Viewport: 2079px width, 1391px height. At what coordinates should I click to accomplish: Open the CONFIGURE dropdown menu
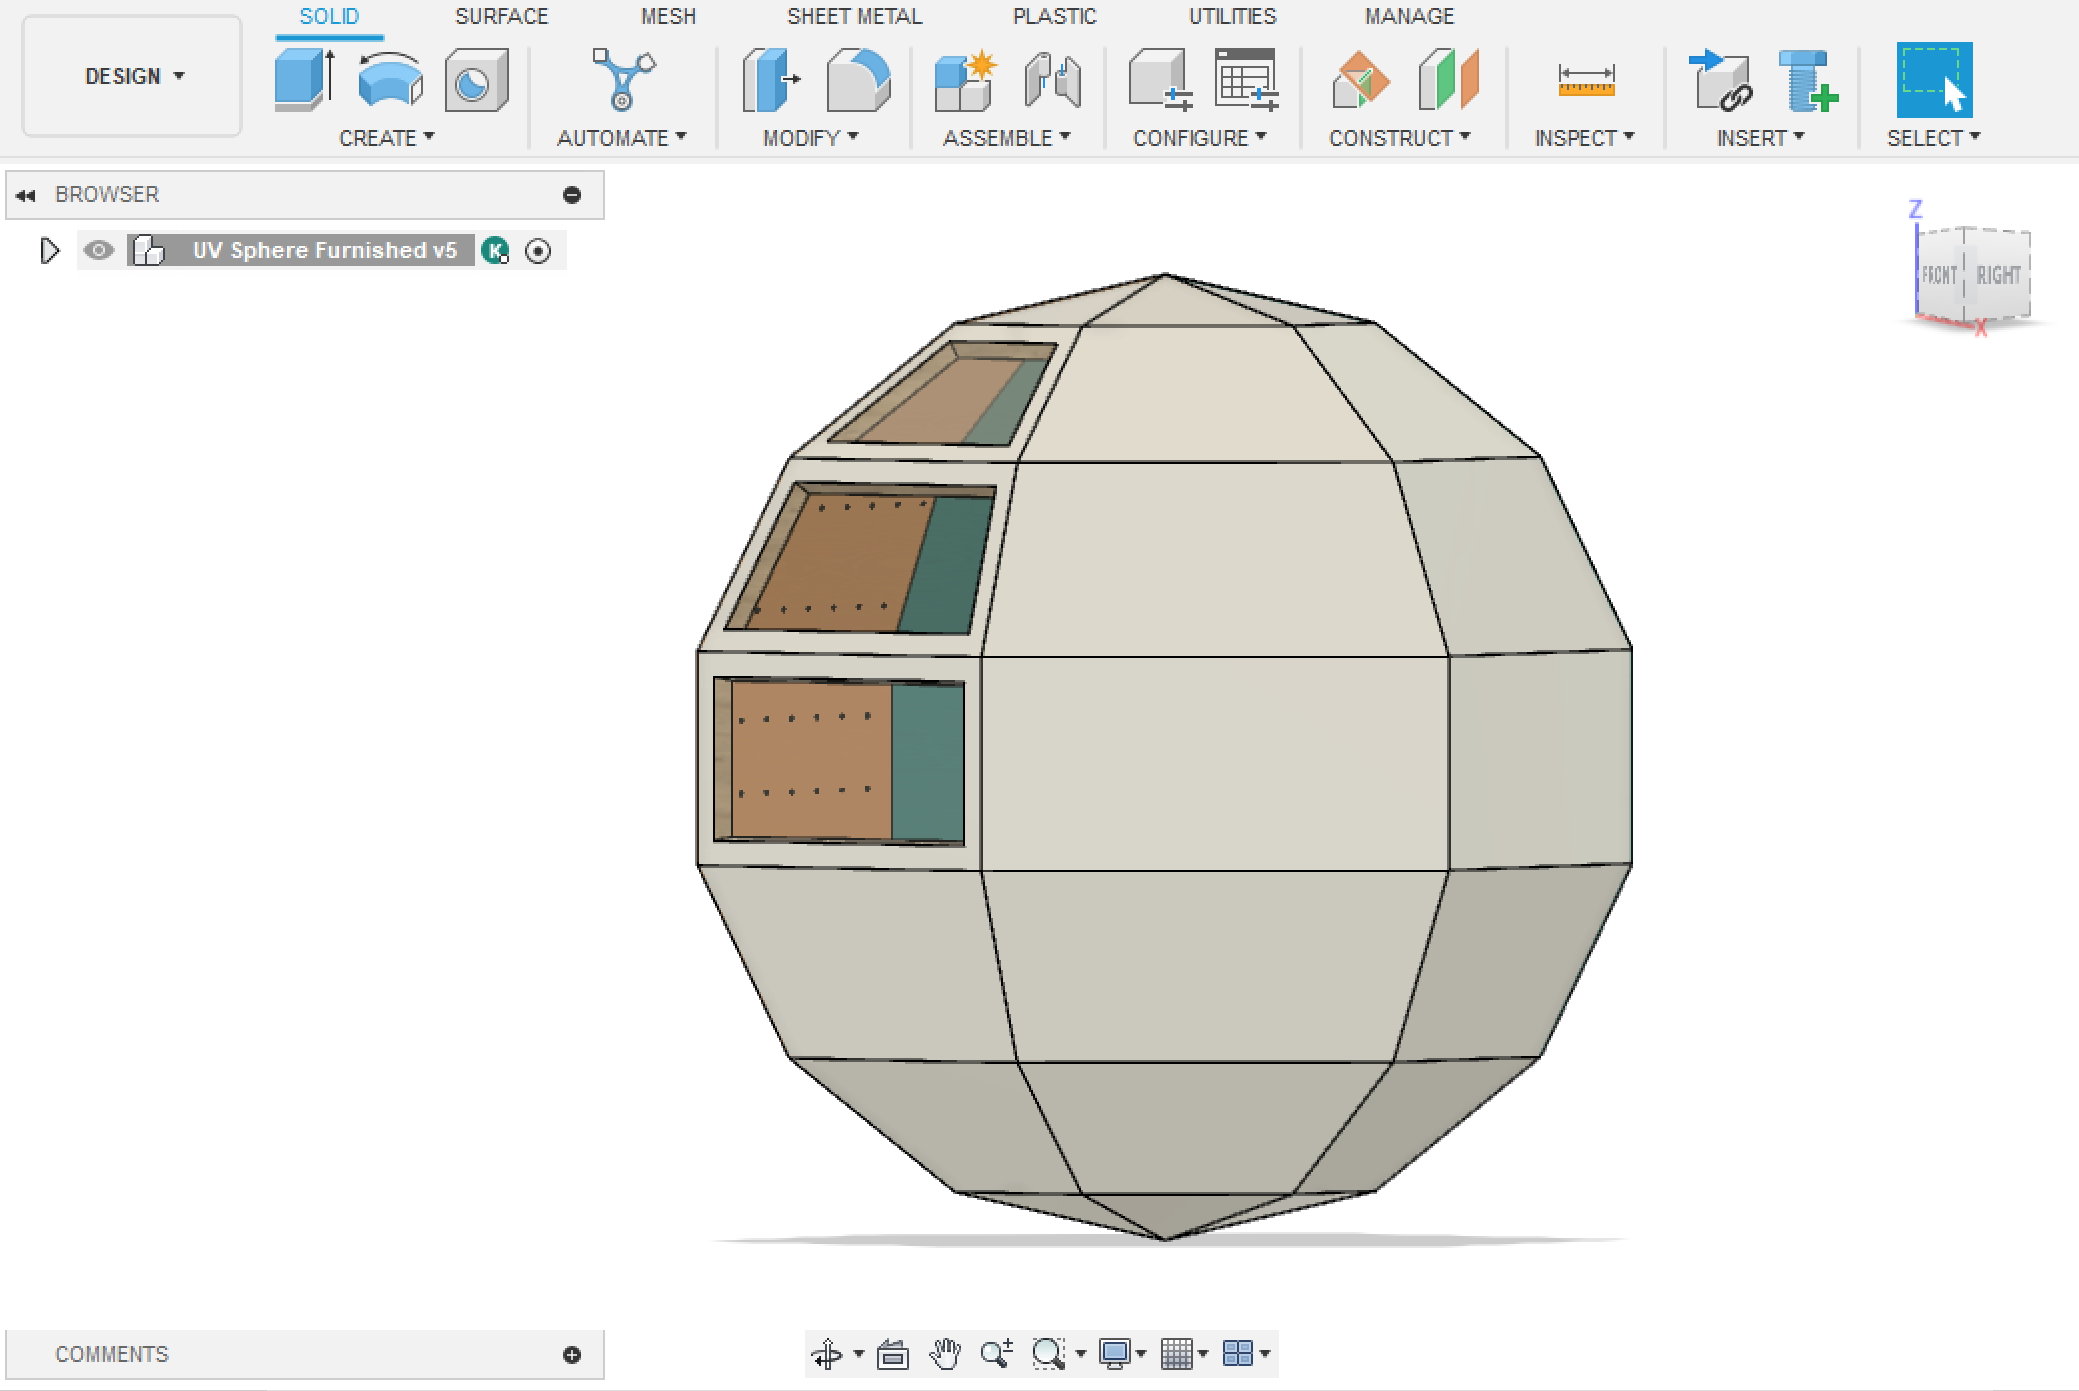coord(1200,138)
